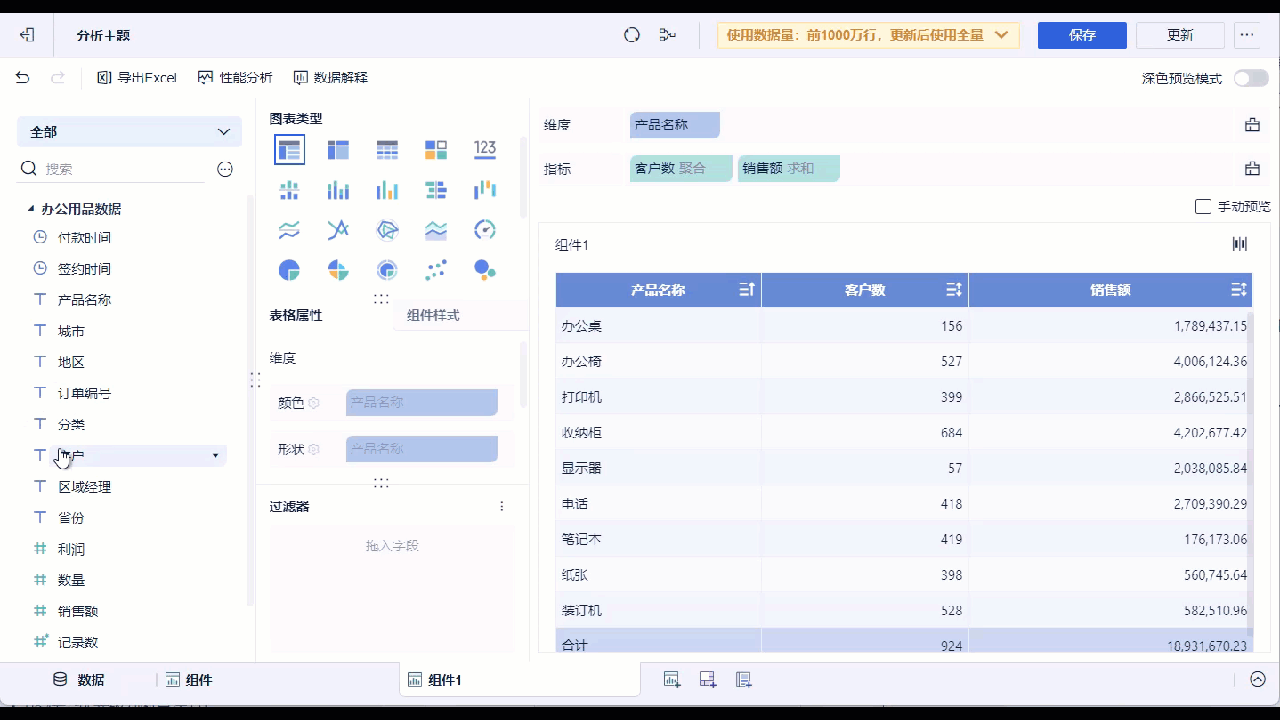Switch to the 表格属性 tab
The height and width of the screenshot is (720, 1280).
coord(296,315)
